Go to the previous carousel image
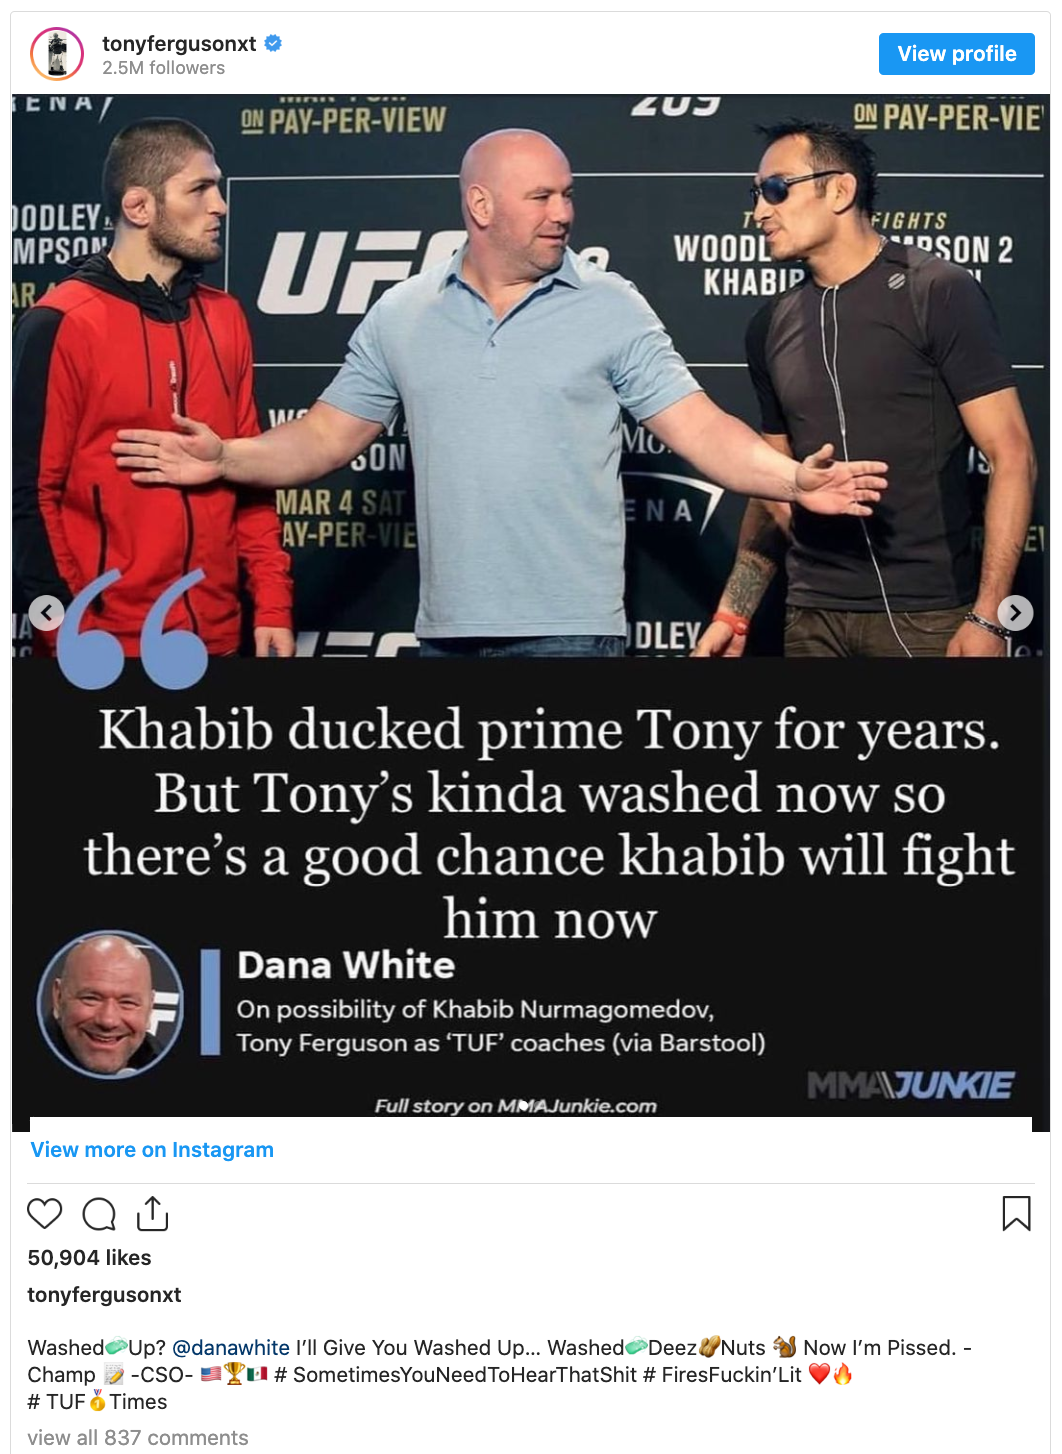Screen dimensions: 1062x1454 pyautogui.click(x=46, y=612)
